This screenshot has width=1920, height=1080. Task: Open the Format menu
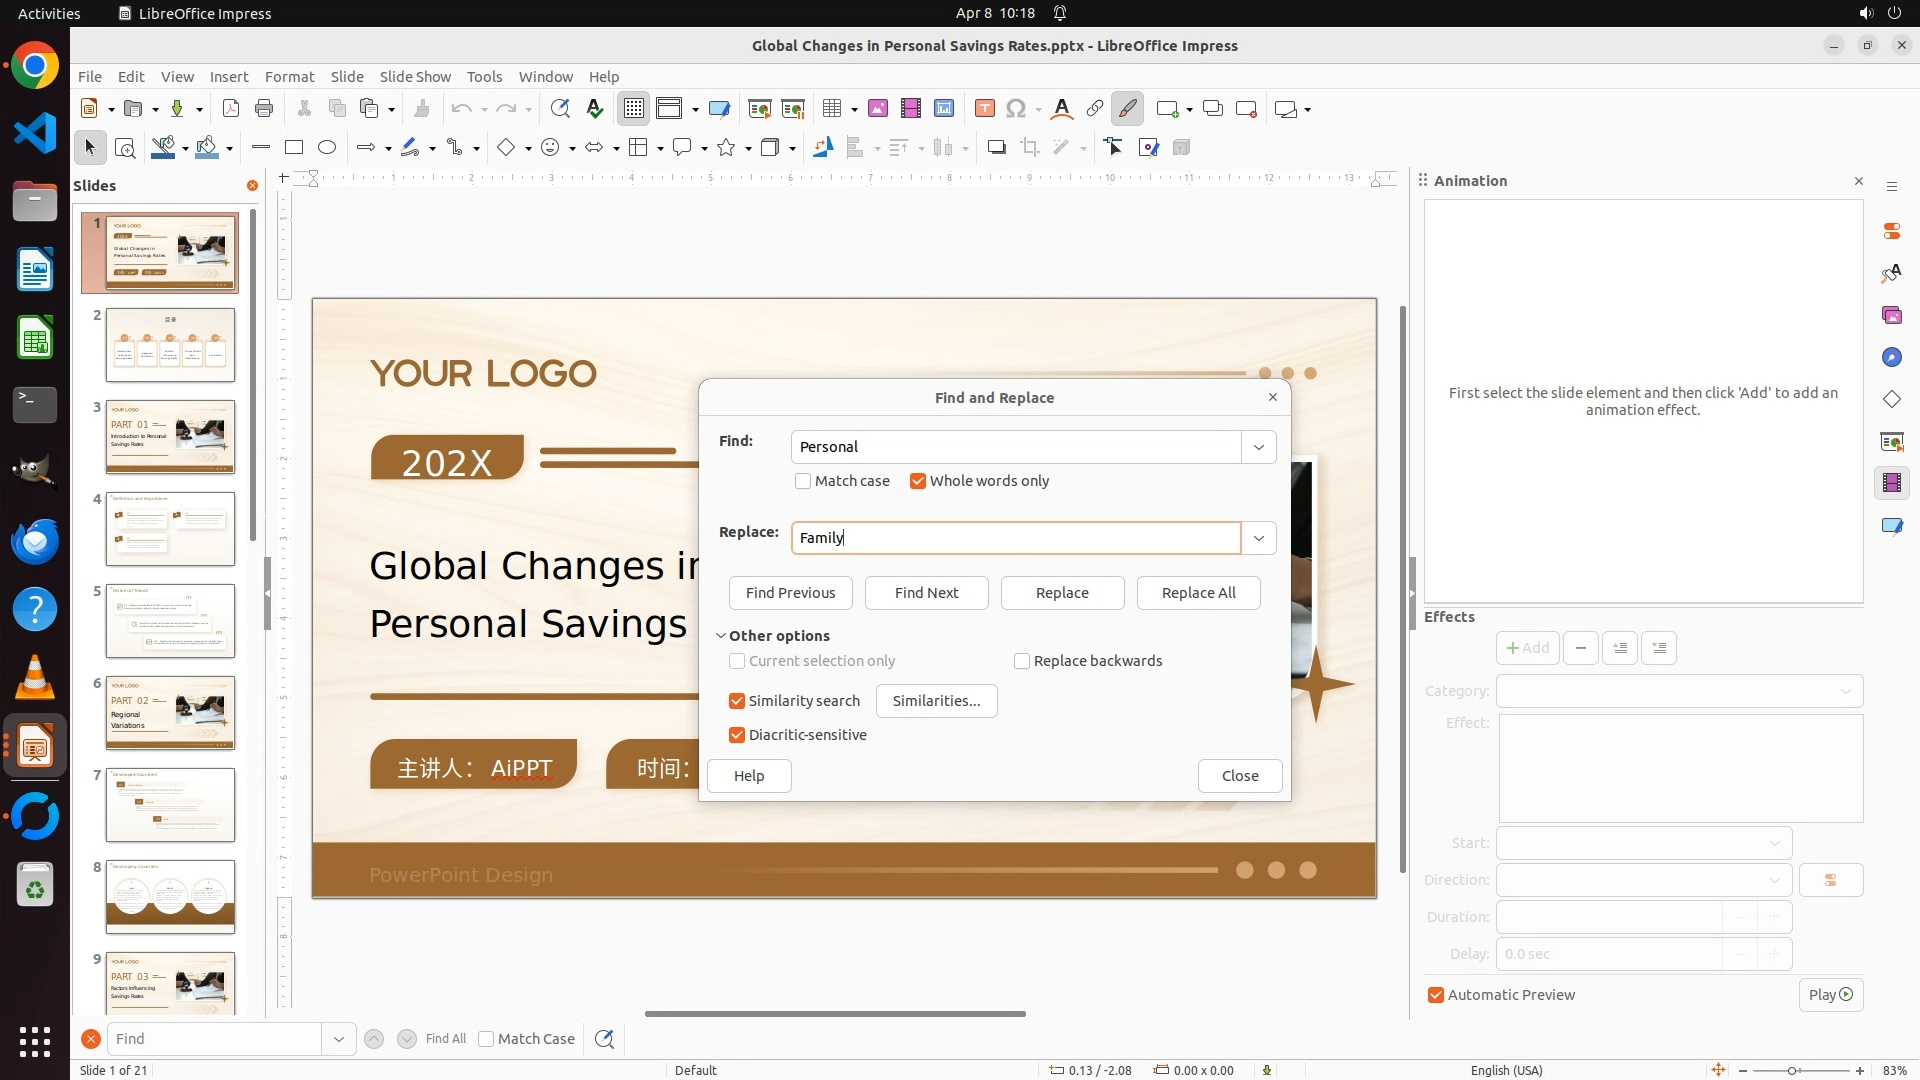pyautogui.click(x=289, y=76)
